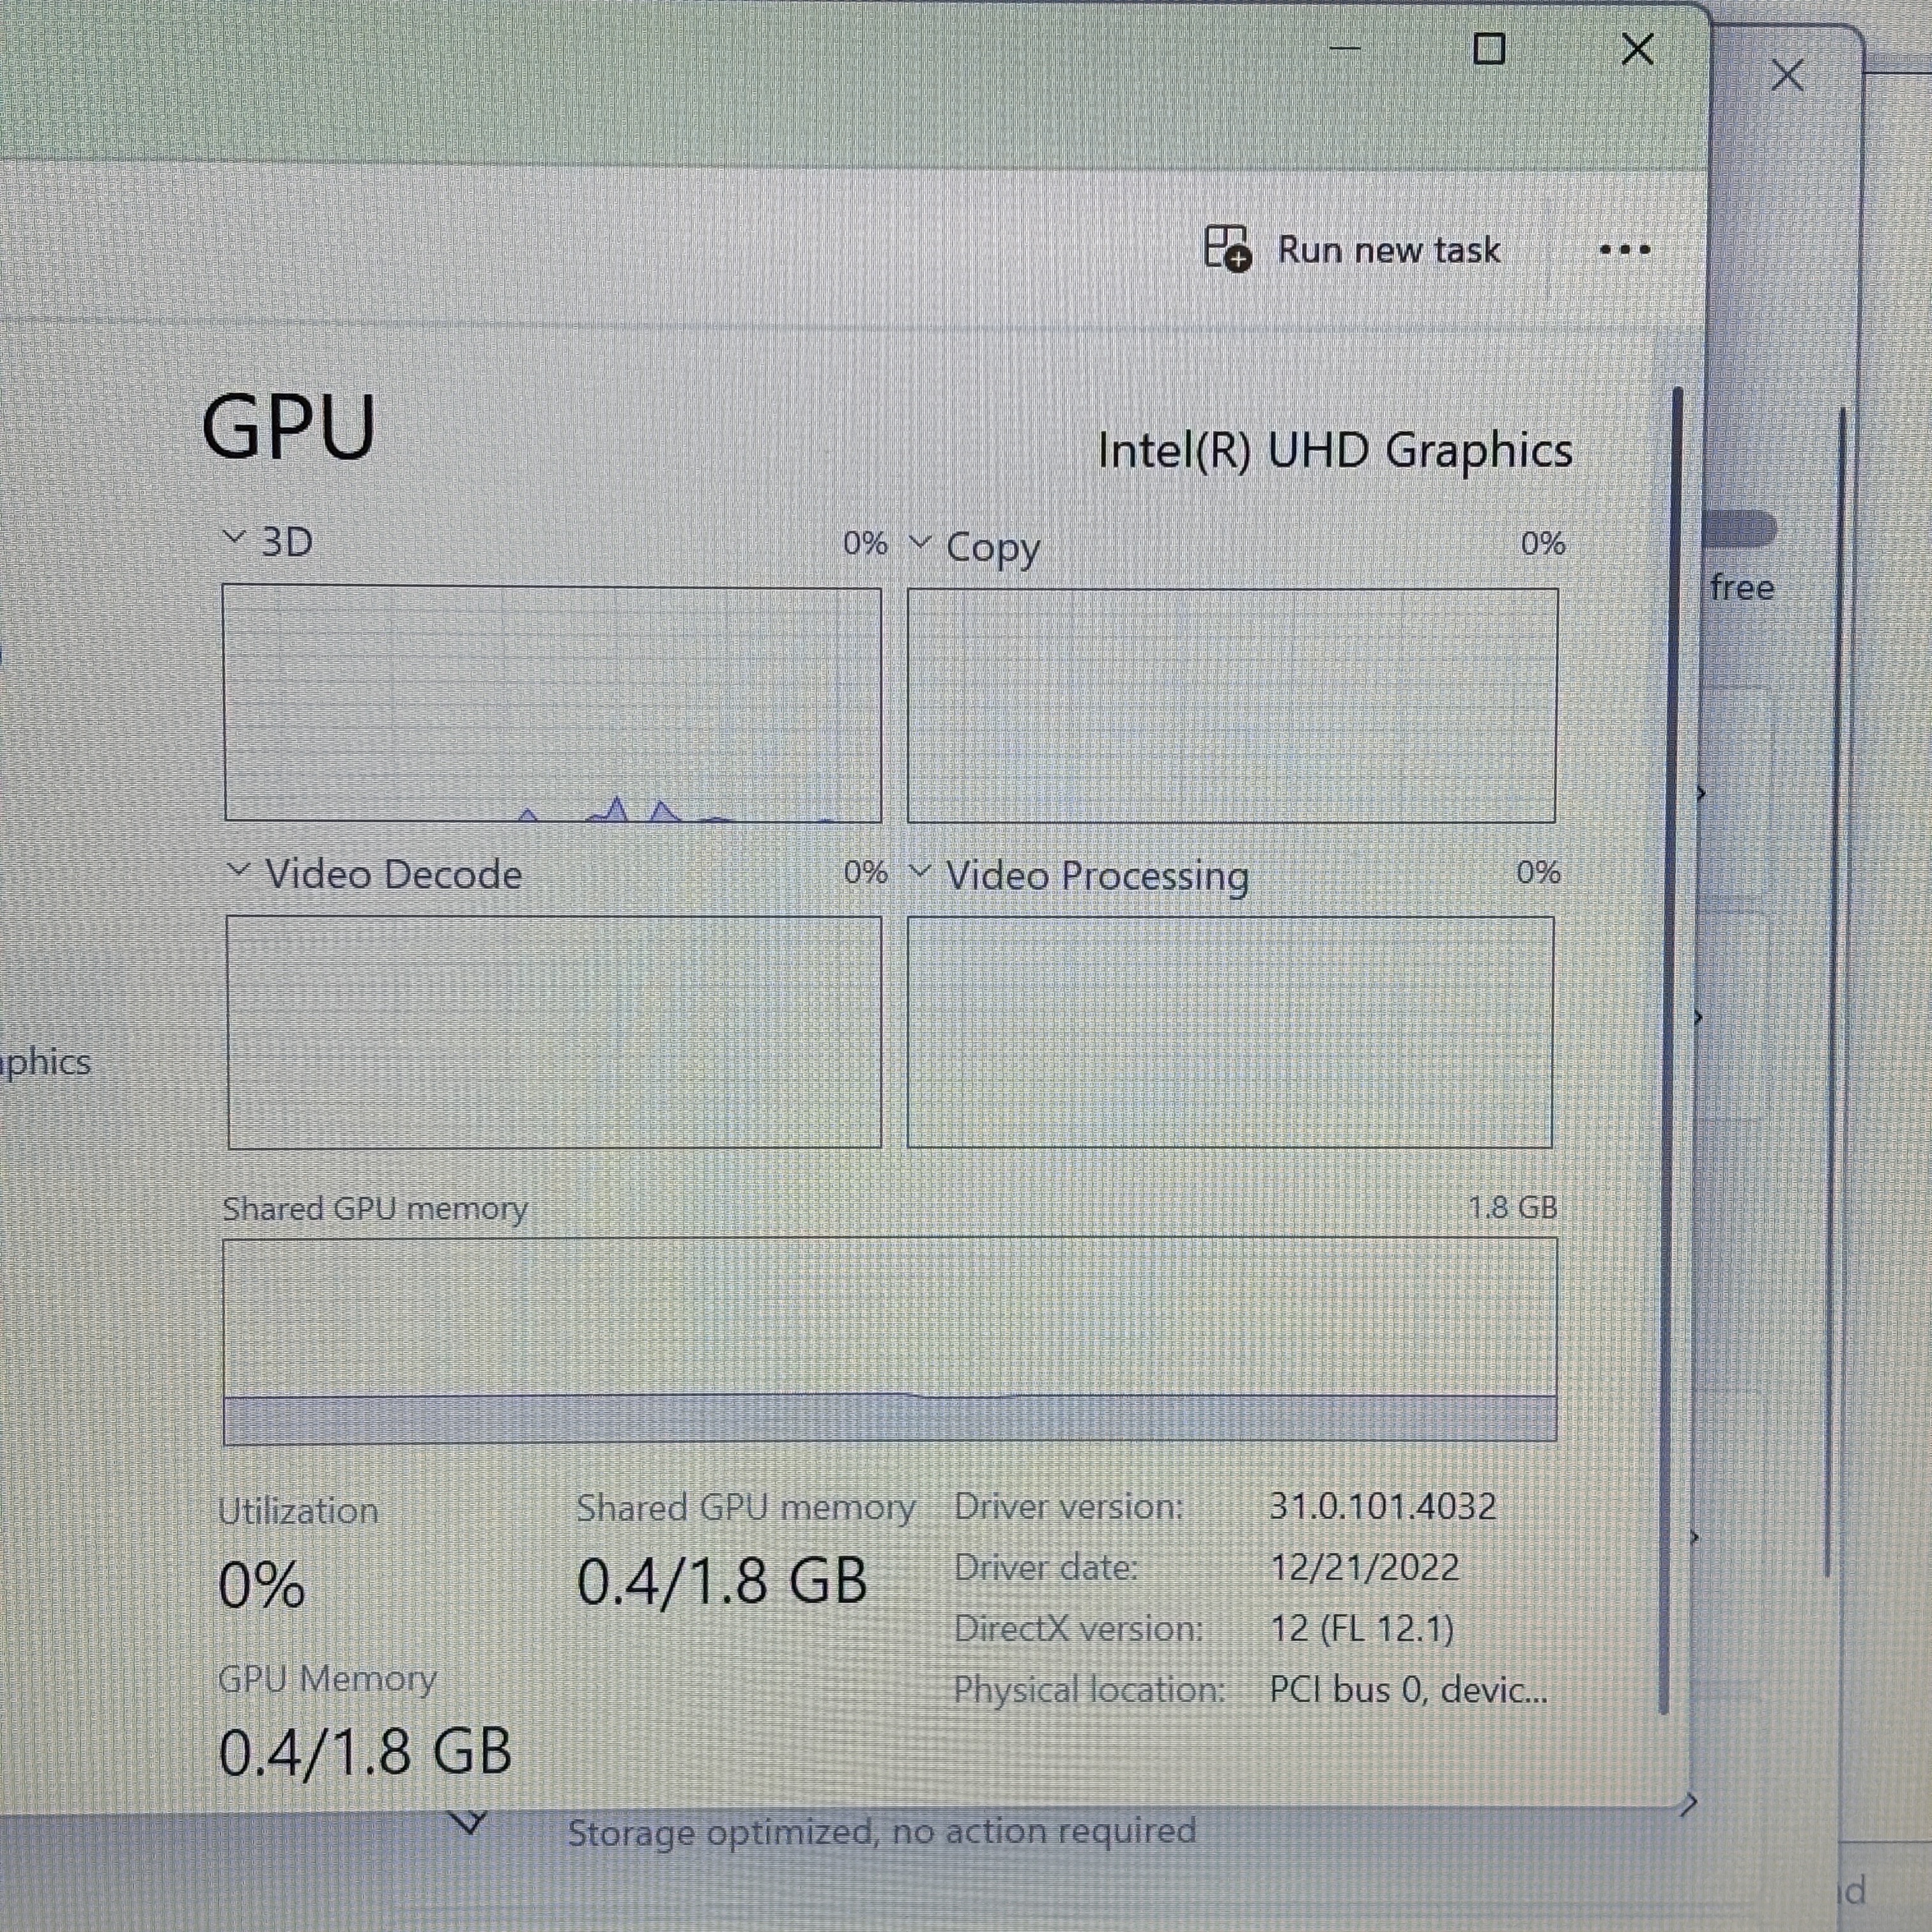Click the 0% reading next to Copy
Screen dimensions: 1932x1932
(x=1543, y=543)
